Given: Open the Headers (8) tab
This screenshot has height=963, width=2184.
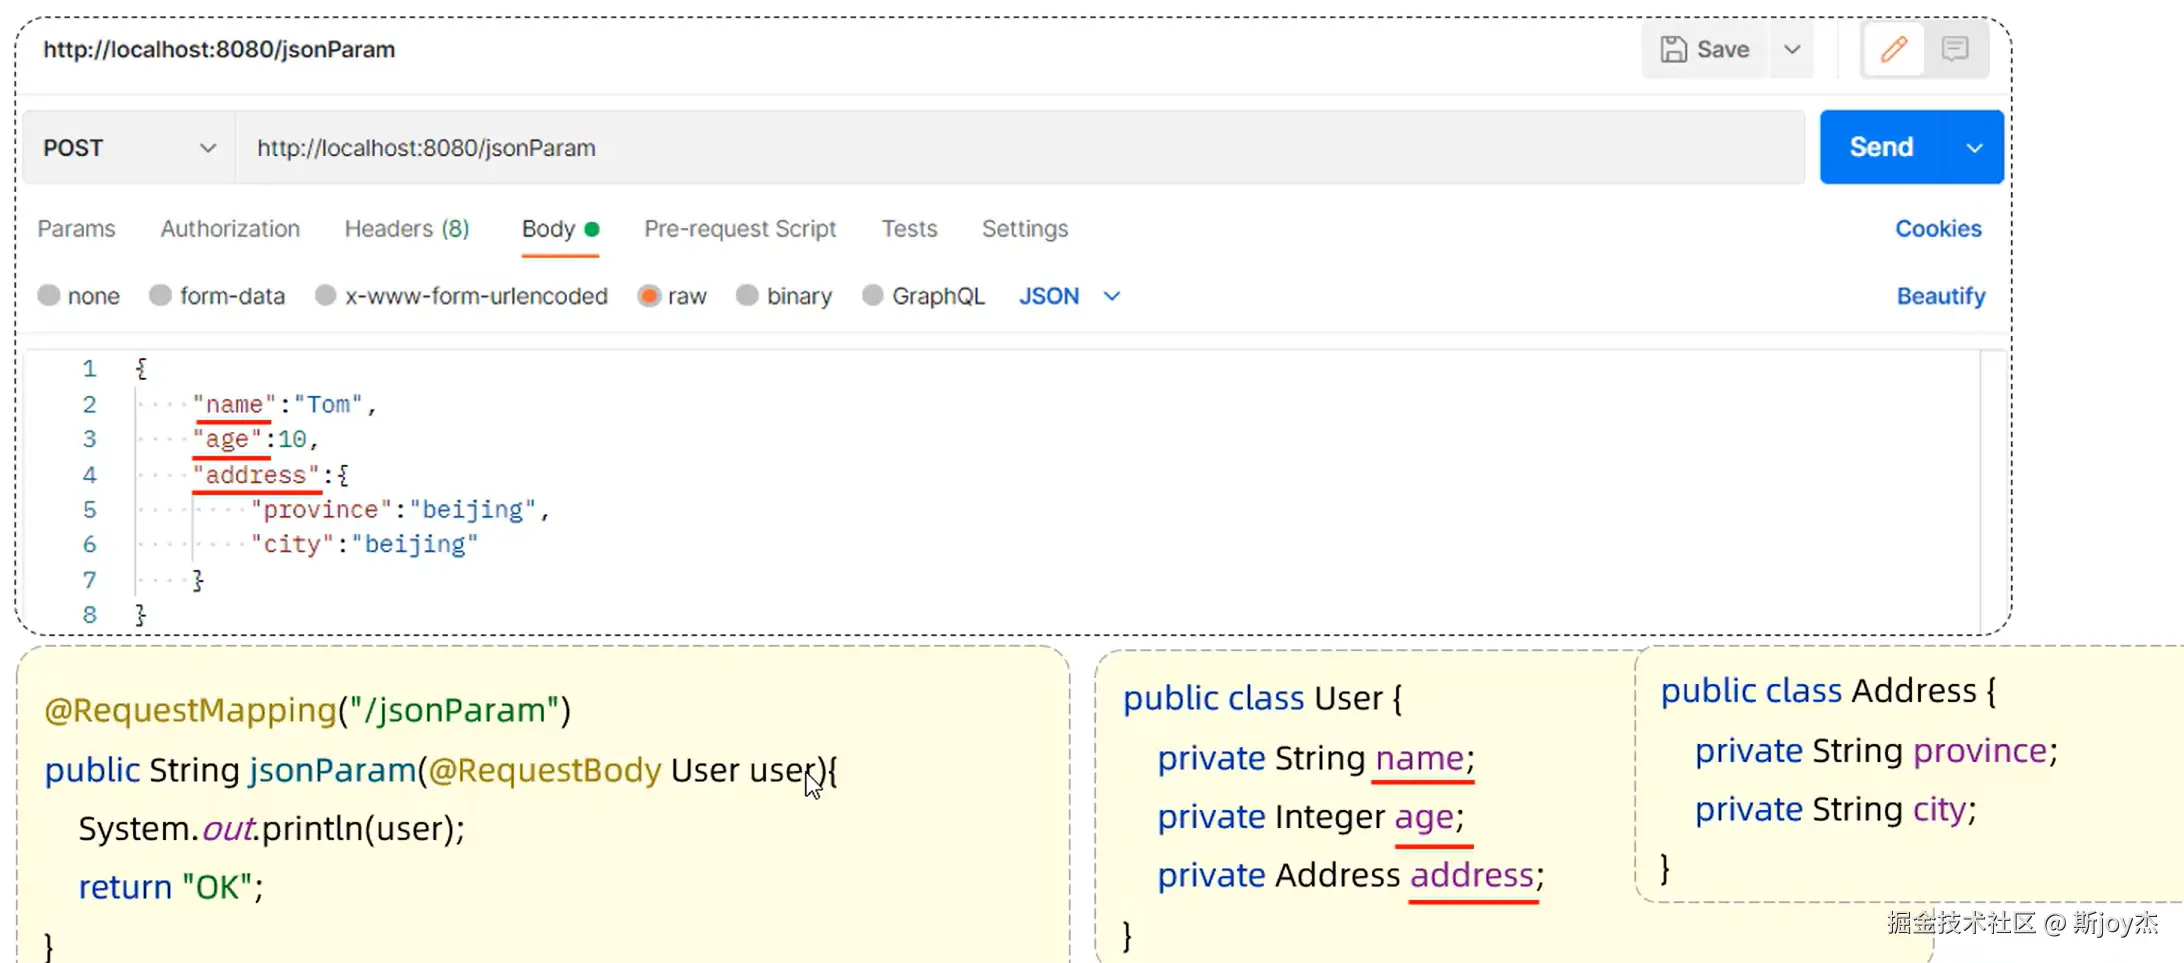Looking at the screenshot, I should point(407,229).
